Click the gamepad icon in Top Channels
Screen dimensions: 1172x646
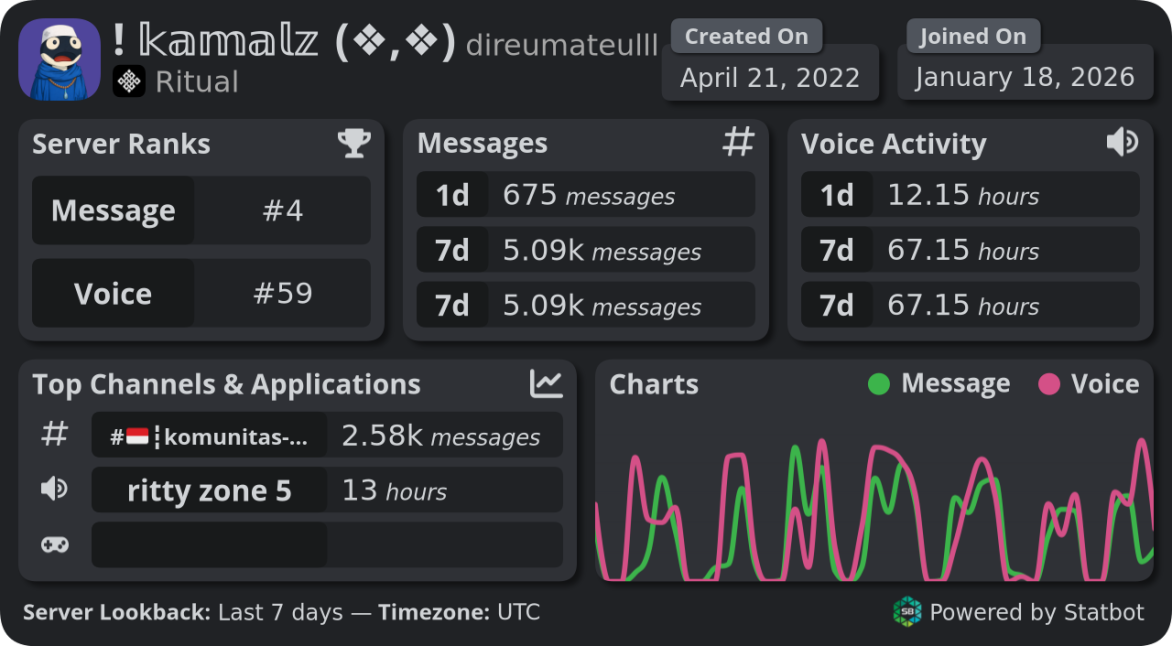click(x=54, y=545)
